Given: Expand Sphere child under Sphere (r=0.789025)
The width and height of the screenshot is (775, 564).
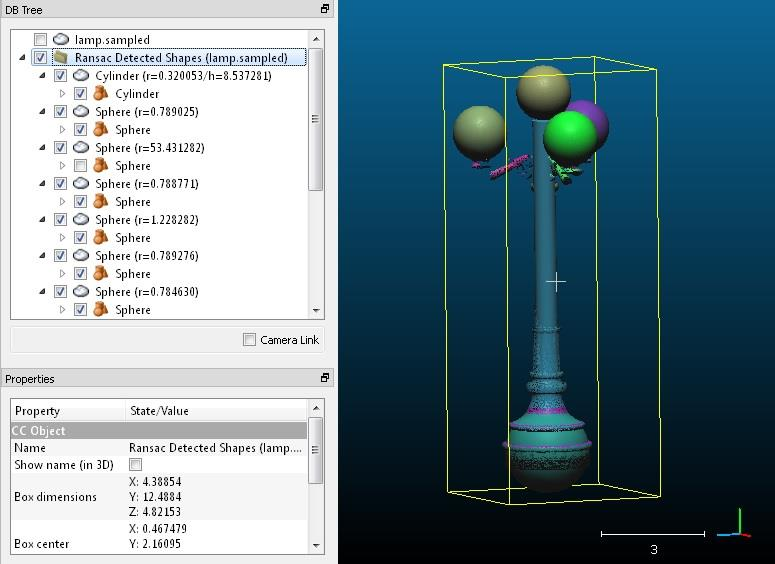Looking at the screenshot, I should click(x=62, y=130).
